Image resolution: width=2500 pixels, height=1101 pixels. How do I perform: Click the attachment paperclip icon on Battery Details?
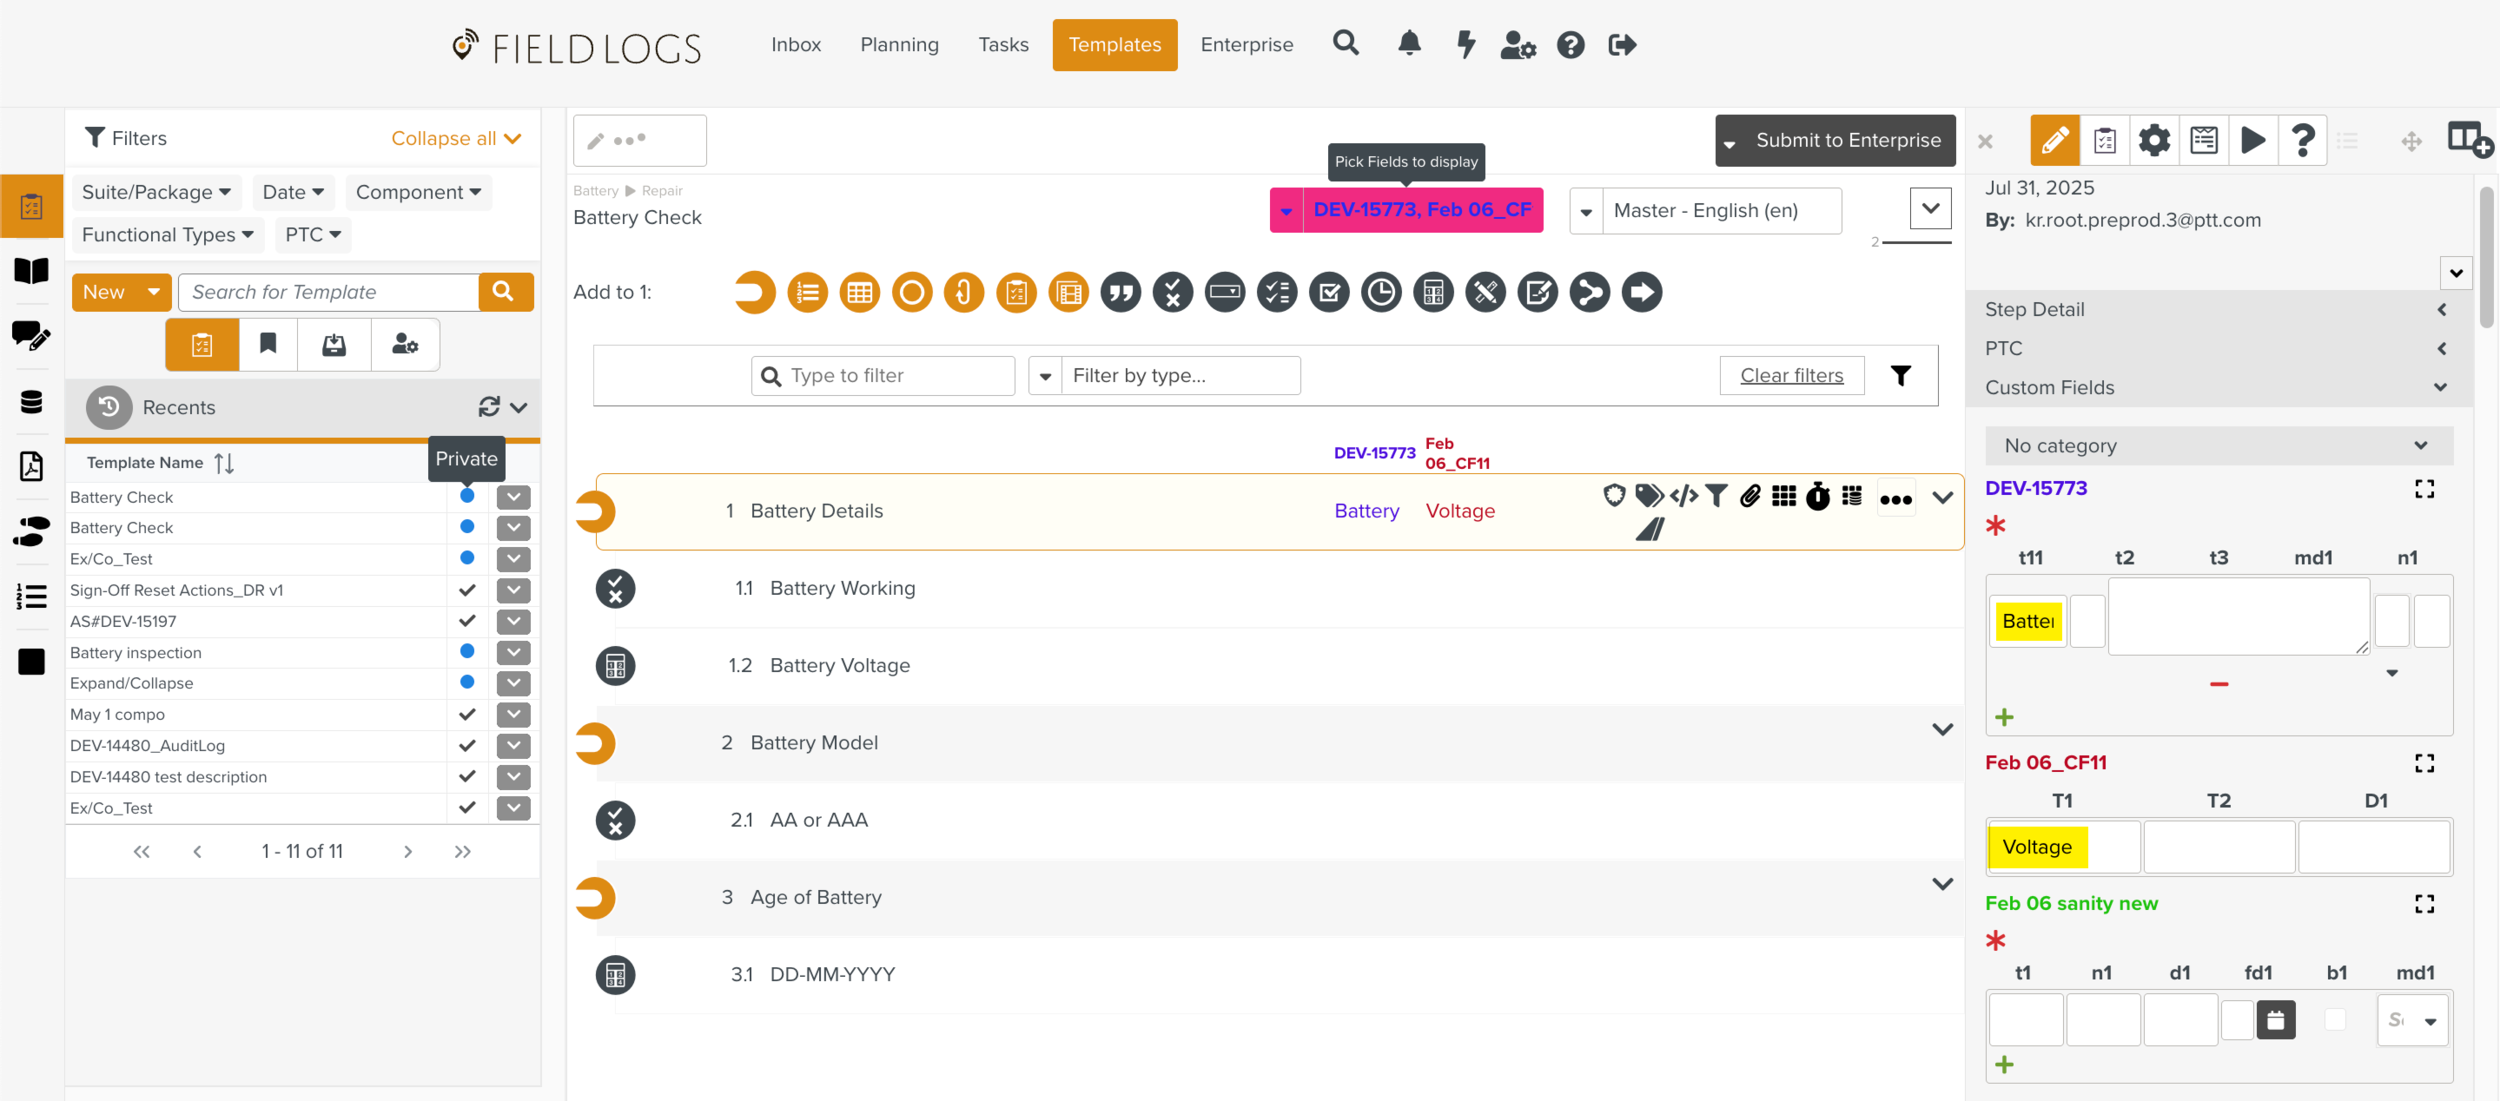tap(1750, 496)
